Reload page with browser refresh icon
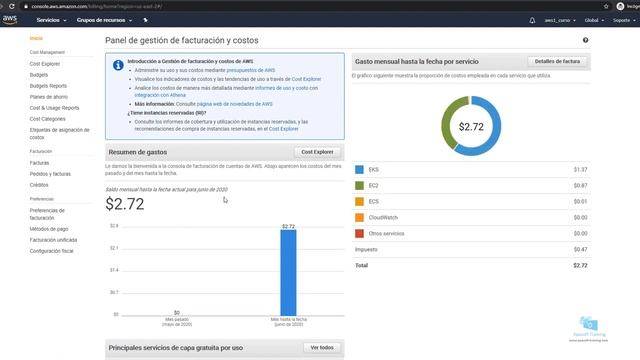Viewport: 640px width, 360px height. (12, 6)
